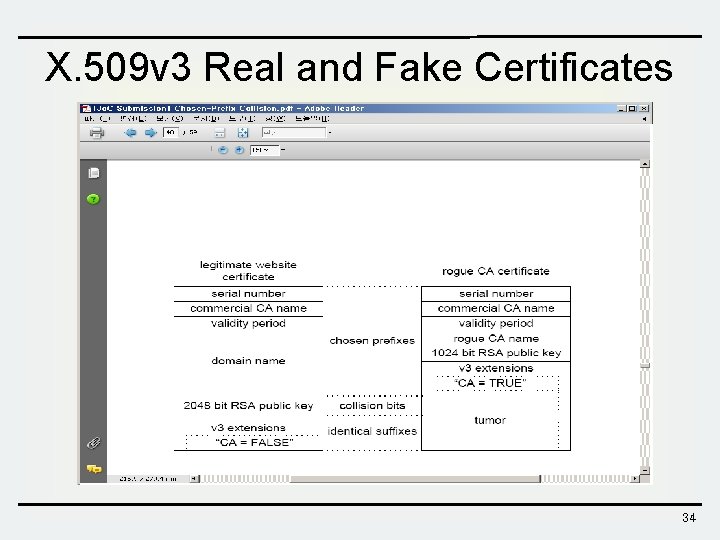720x540 pixels.
Task: Open the View (보기) menu
Action: coord(169,118)
